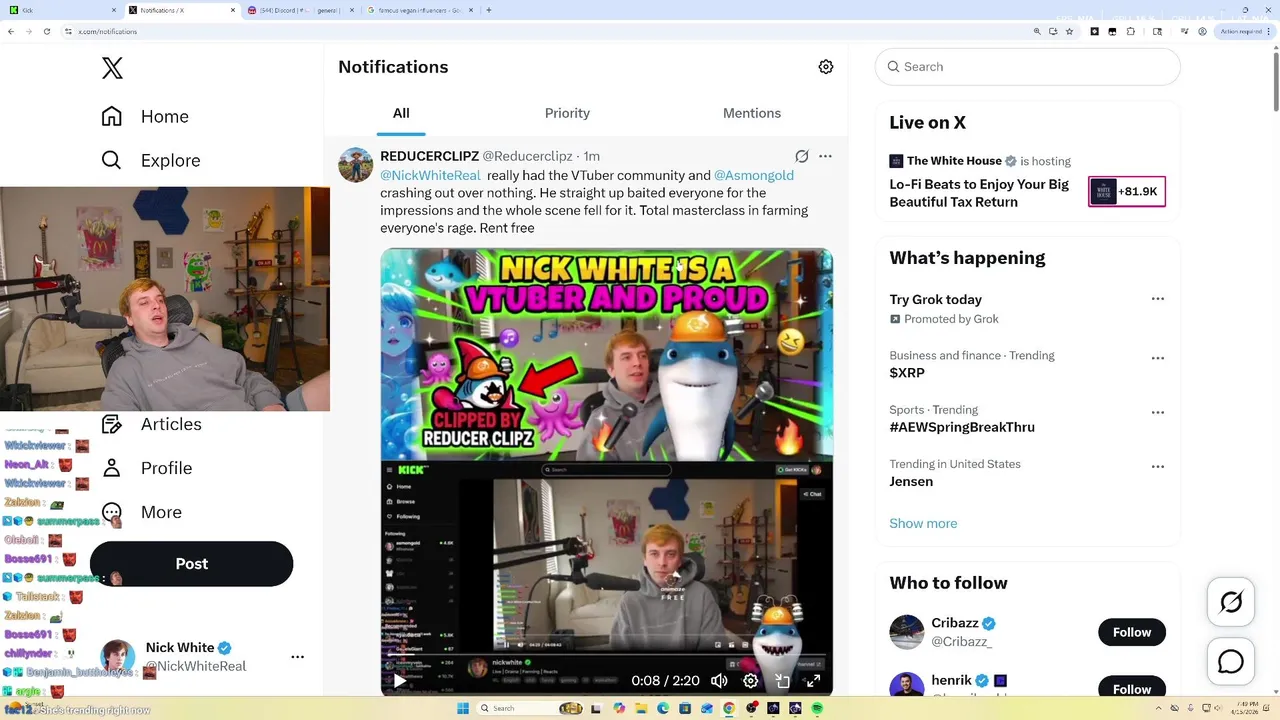1280x720 pixels.
Task: Open more options on REDUCERCLIPZ post
Action: pyautogui.click(x=825, y=156)
